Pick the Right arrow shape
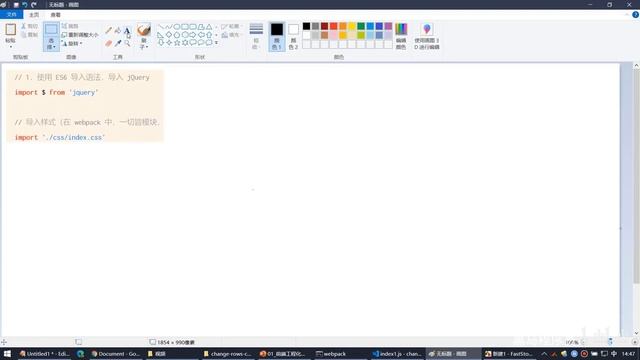Viewport: 640px width, 360px height. click(193, 35)
